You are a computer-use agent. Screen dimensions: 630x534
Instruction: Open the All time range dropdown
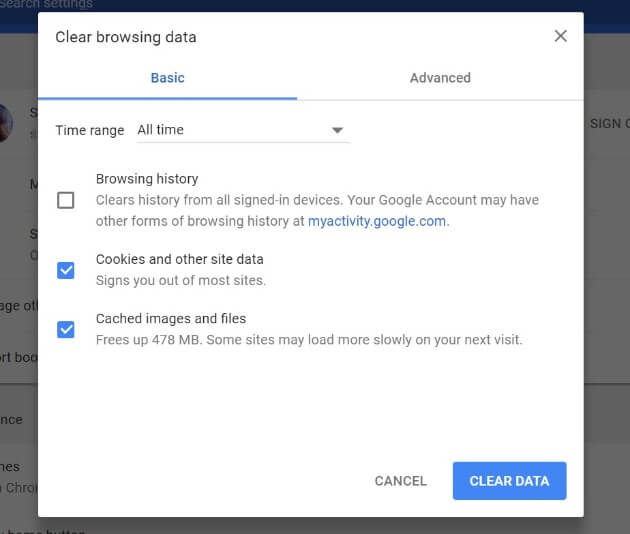[x=240, y=130]
